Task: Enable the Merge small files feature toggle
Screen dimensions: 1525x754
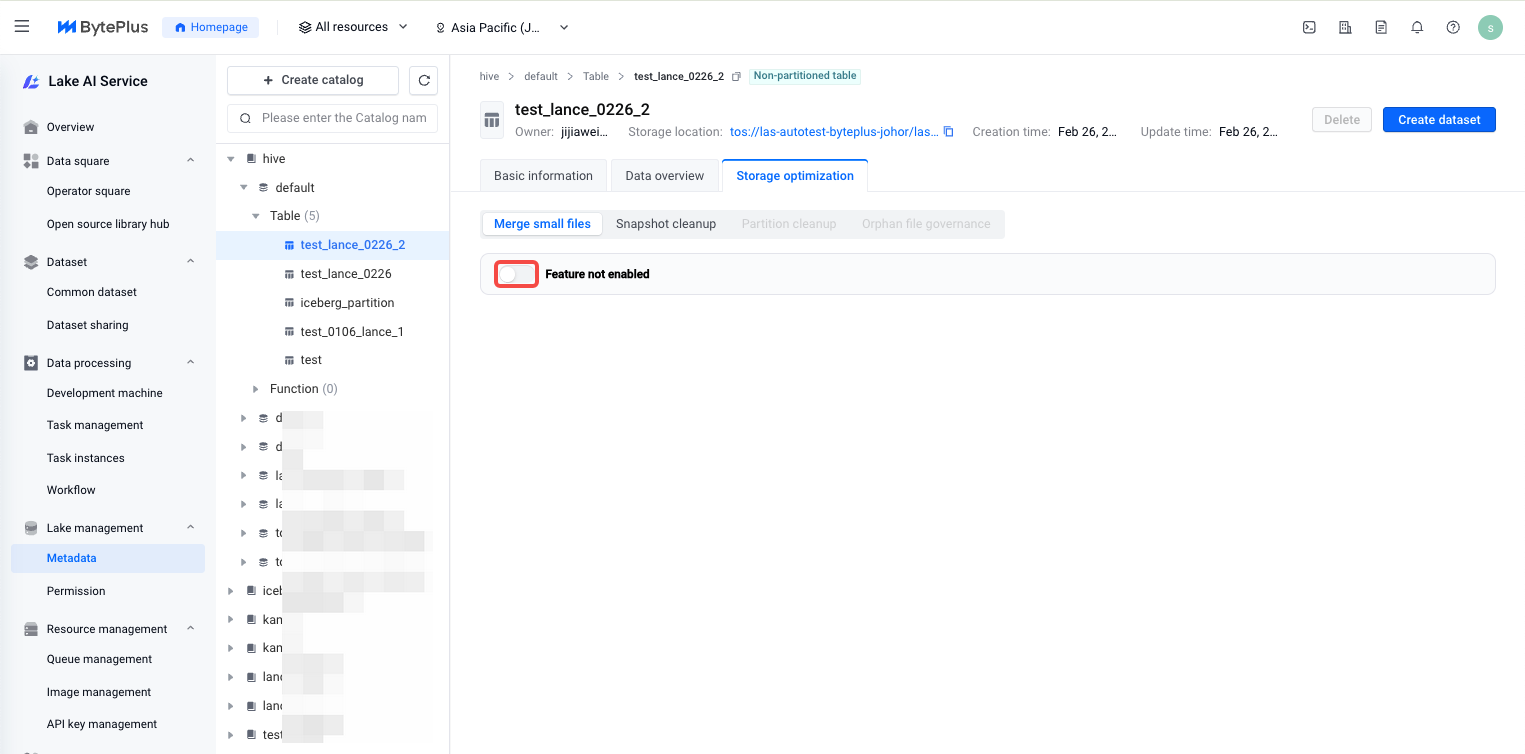Action: tap(517, 274)
